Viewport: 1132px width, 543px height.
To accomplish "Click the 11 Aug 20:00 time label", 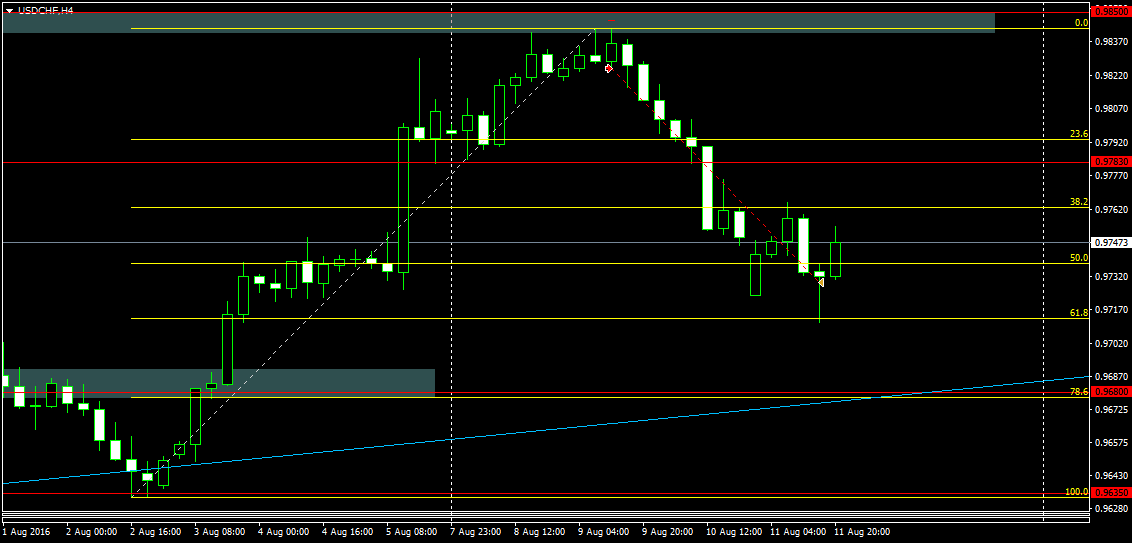I will (861, 531).
